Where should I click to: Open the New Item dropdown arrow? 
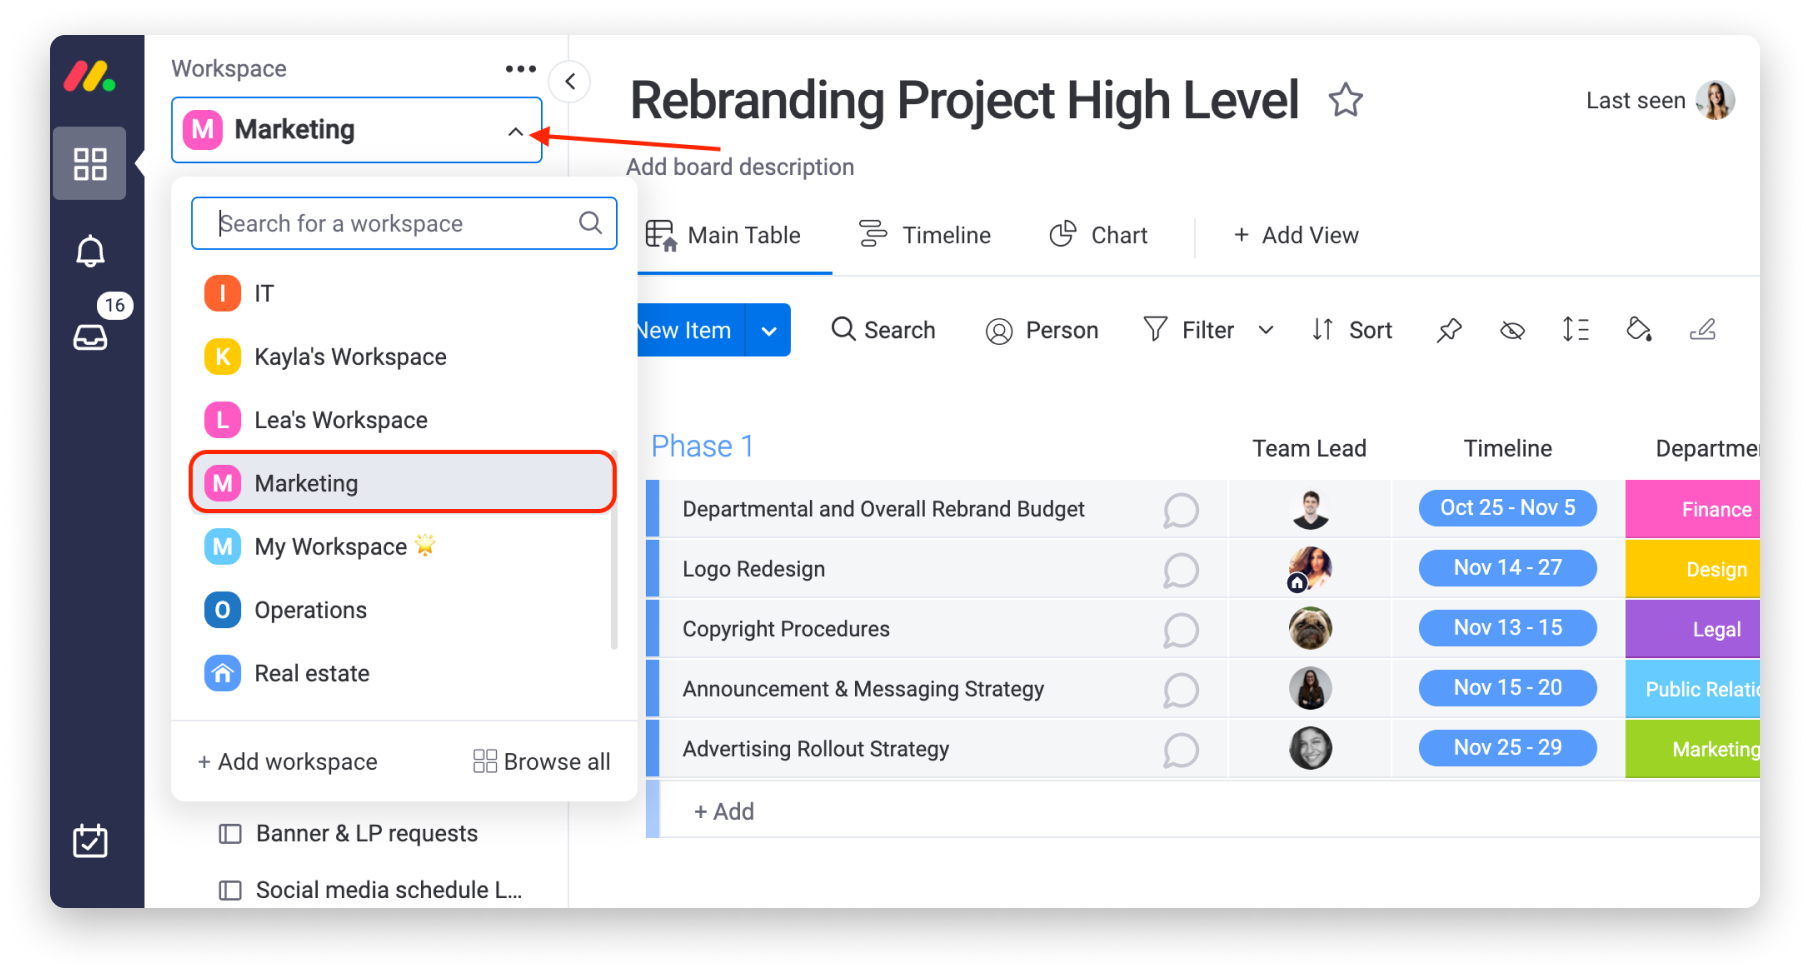(768, 330)
